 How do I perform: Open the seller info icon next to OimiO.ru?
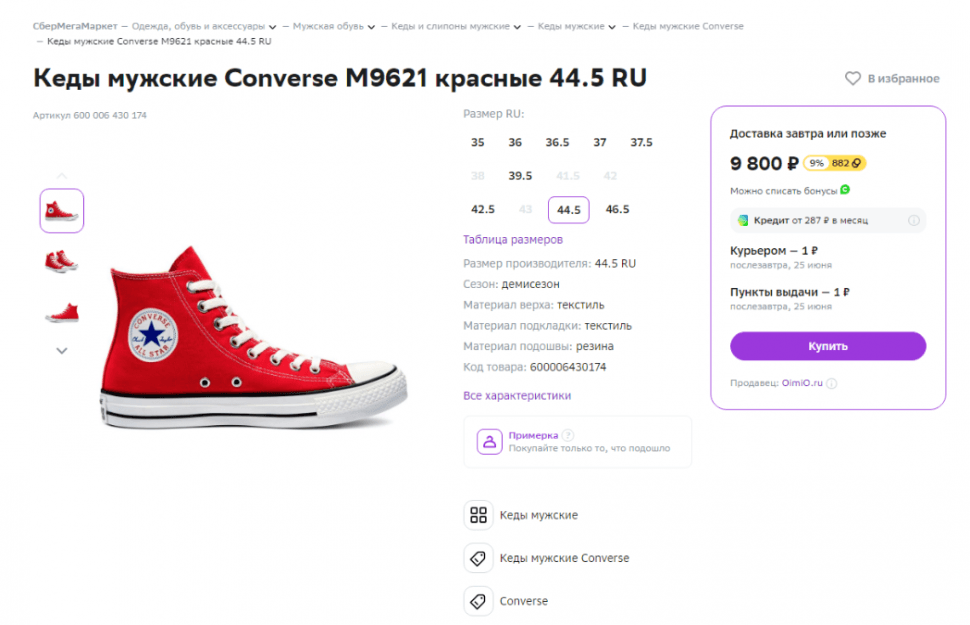pos(831,383)
